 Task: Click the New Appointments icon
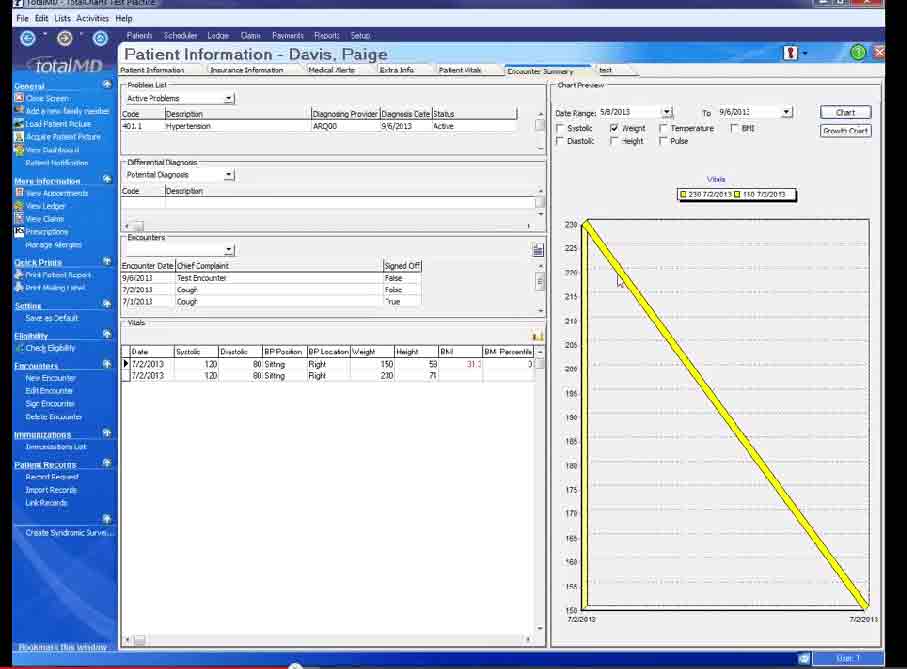point(19,193)
